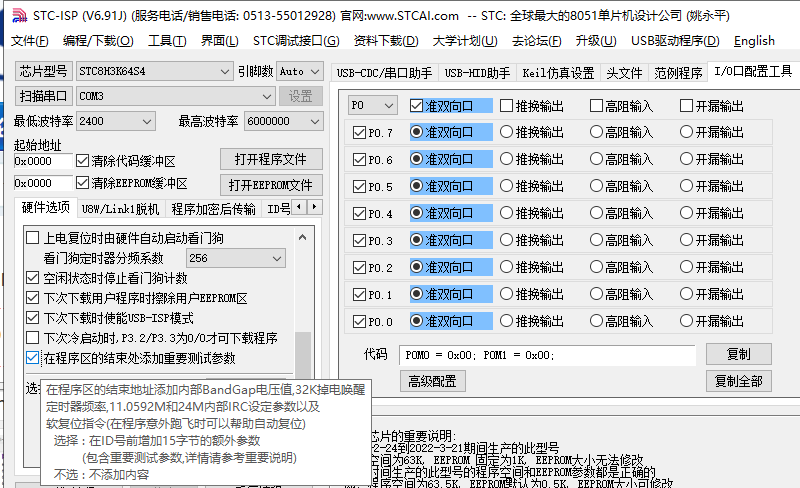Image resolution: width=800 pixels, height=488 pixels.
Task: Click the right tab-scroll arrow
Action: point(314,207)
